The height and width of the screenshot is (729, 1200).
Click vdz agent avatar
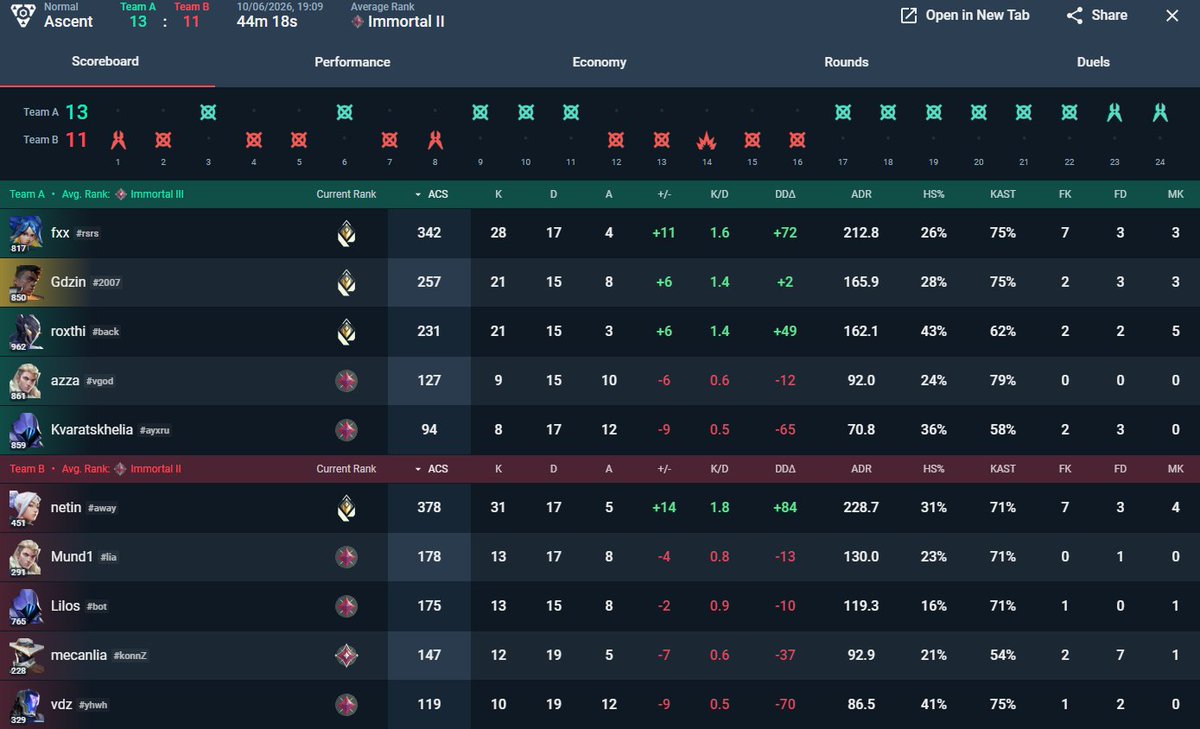(x=25, y=704)
